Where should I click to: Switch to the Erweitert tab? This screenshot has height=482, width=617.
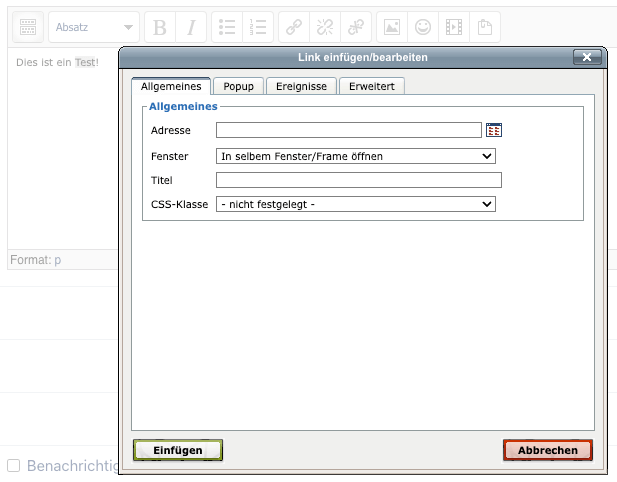(371, 87)
